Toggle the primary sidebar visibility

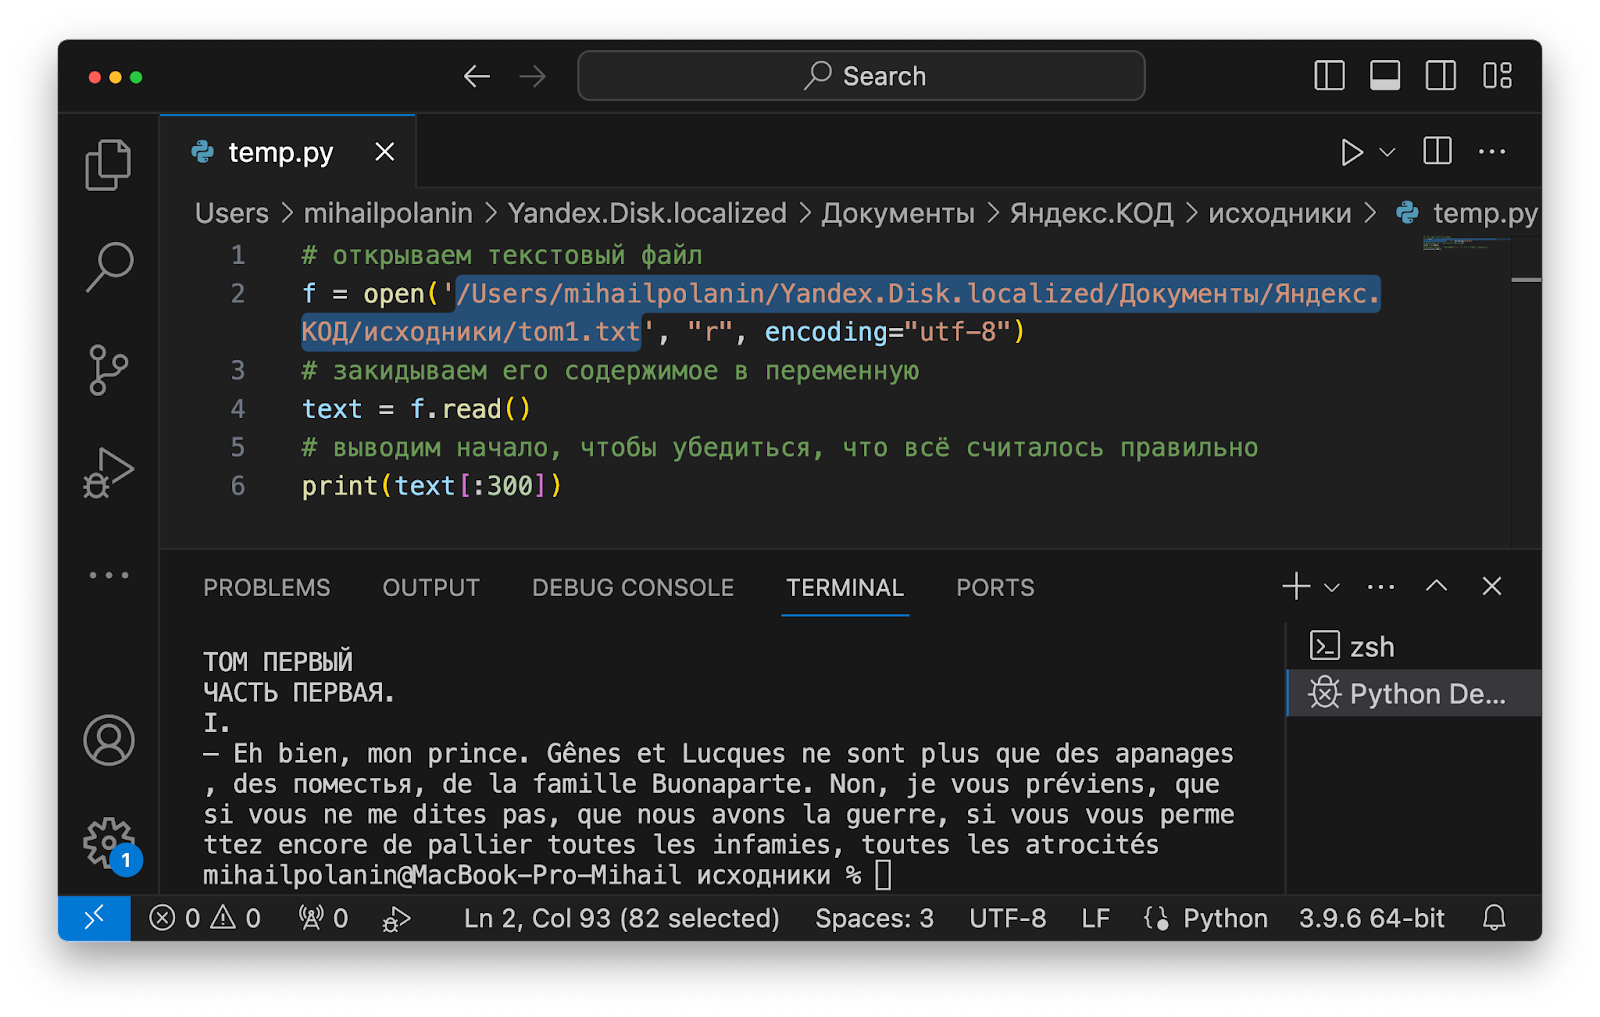coord(1328,75)
